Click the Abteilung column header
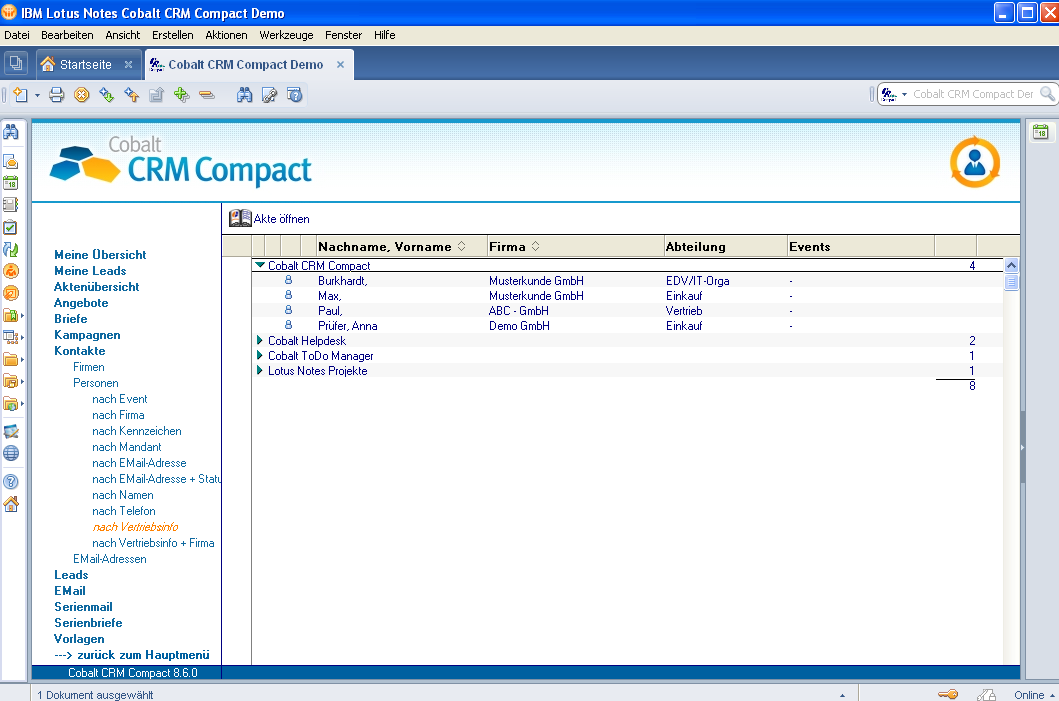The image size is (1059, 701). pyautogui.click(x=726, y=246)
